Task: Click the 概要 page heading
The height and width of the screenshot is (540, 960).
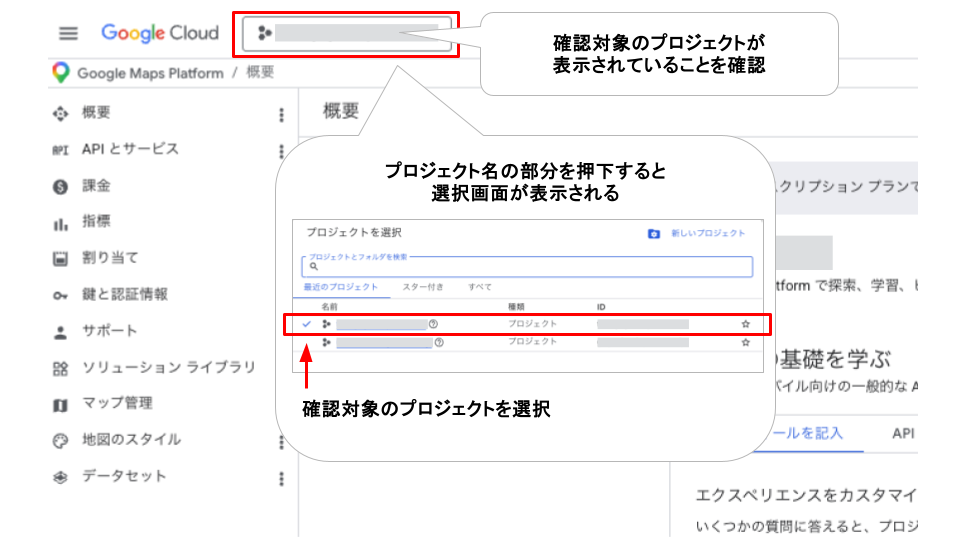Action: pos(341,111)
